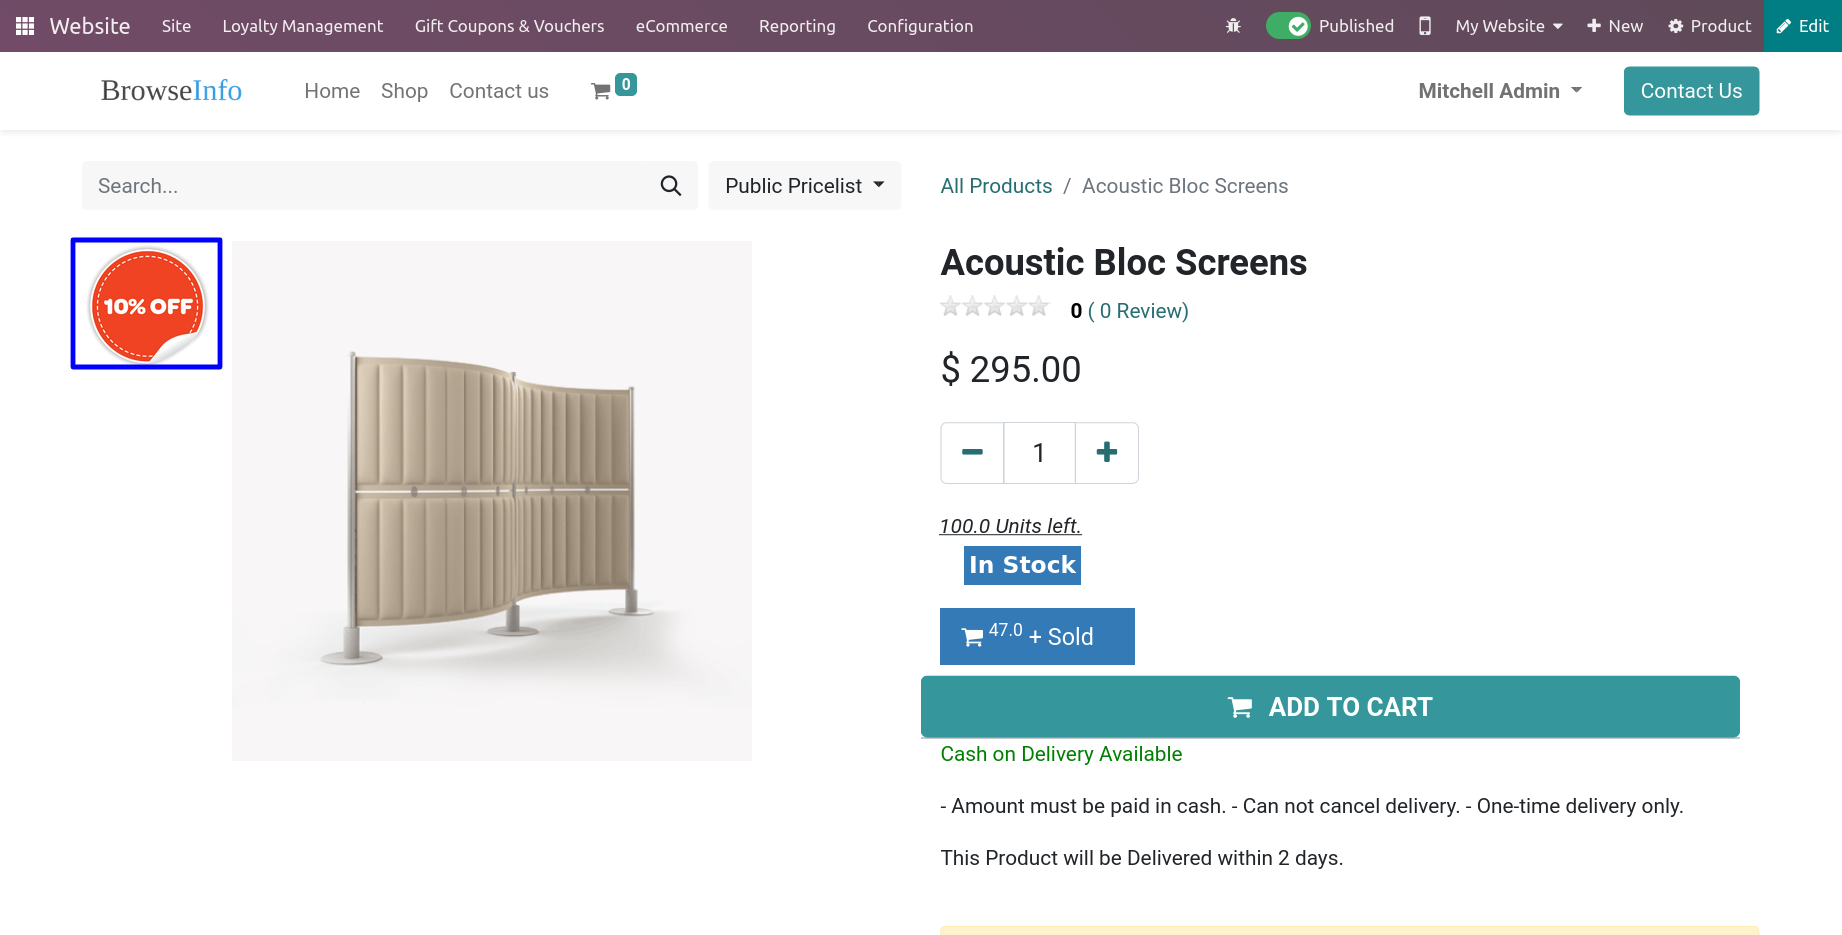The height and width of the screenshot is (935, 1842).
Task: Click the Edit pencil button
Action: [x=1802, y=26]
